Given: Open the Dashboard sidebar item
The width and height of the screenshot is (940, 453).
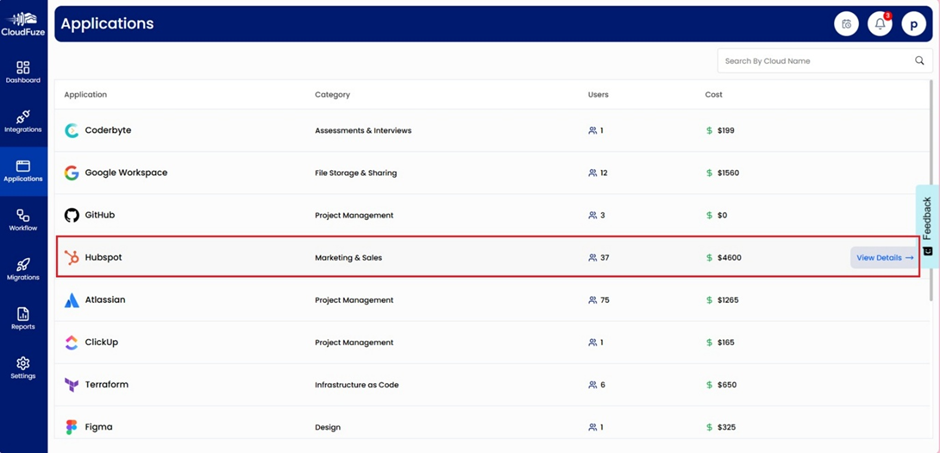Looking at the screenshot, I should (23, 73).
